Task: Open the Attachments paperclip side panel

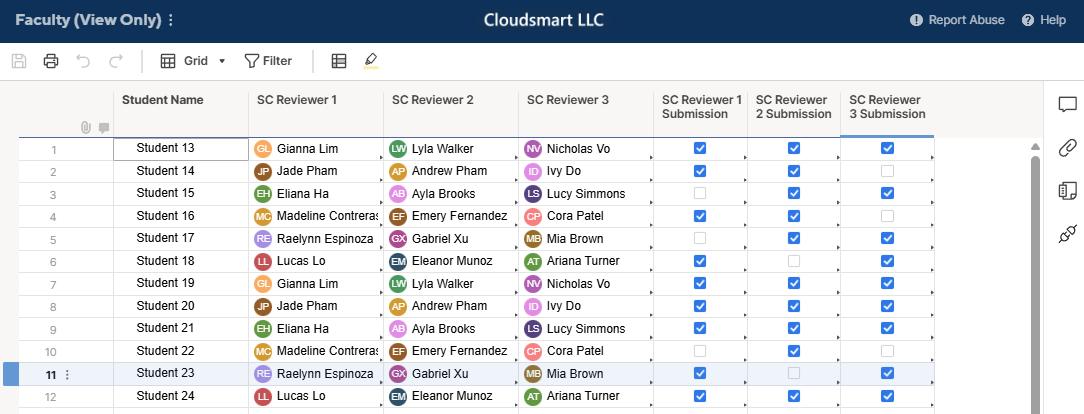Action: tap(1067, 147)
